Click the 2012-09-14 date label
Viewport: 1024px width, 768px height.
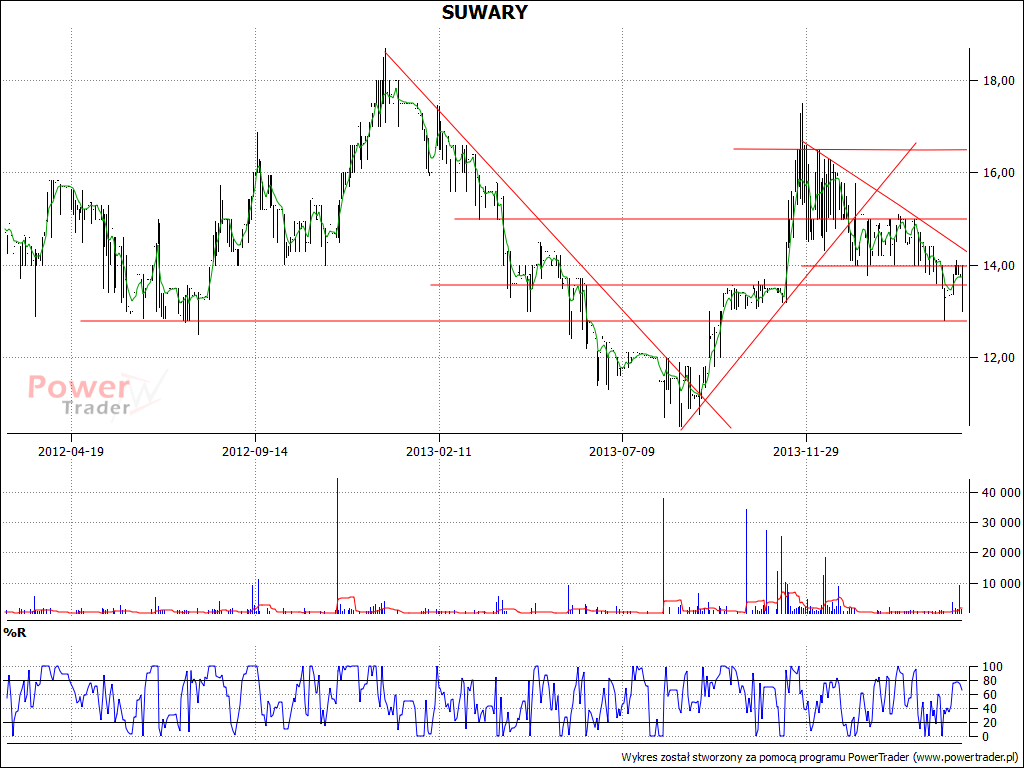(x=255, y=451)
